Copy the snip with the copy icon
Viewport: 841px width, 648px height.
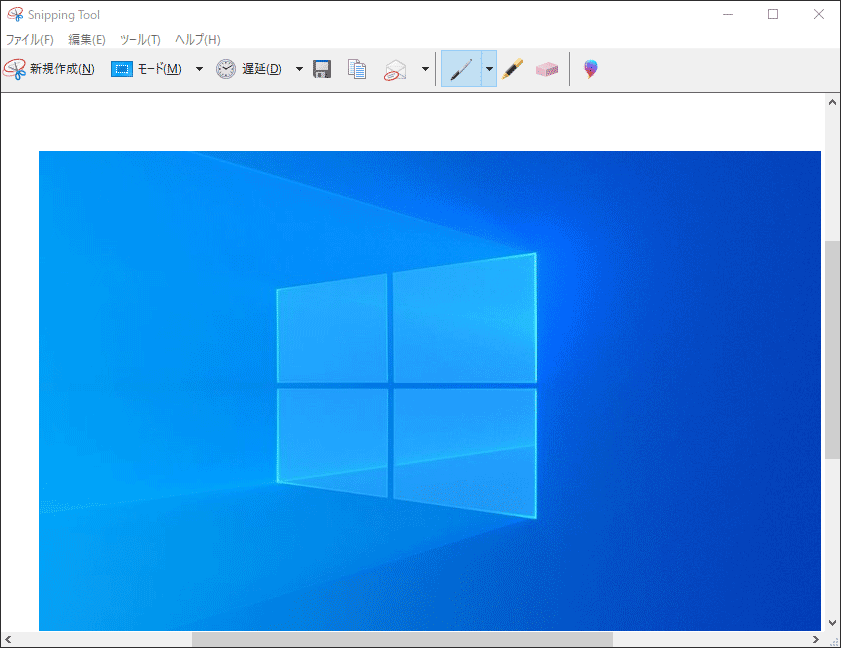click(x=357, y=69)
